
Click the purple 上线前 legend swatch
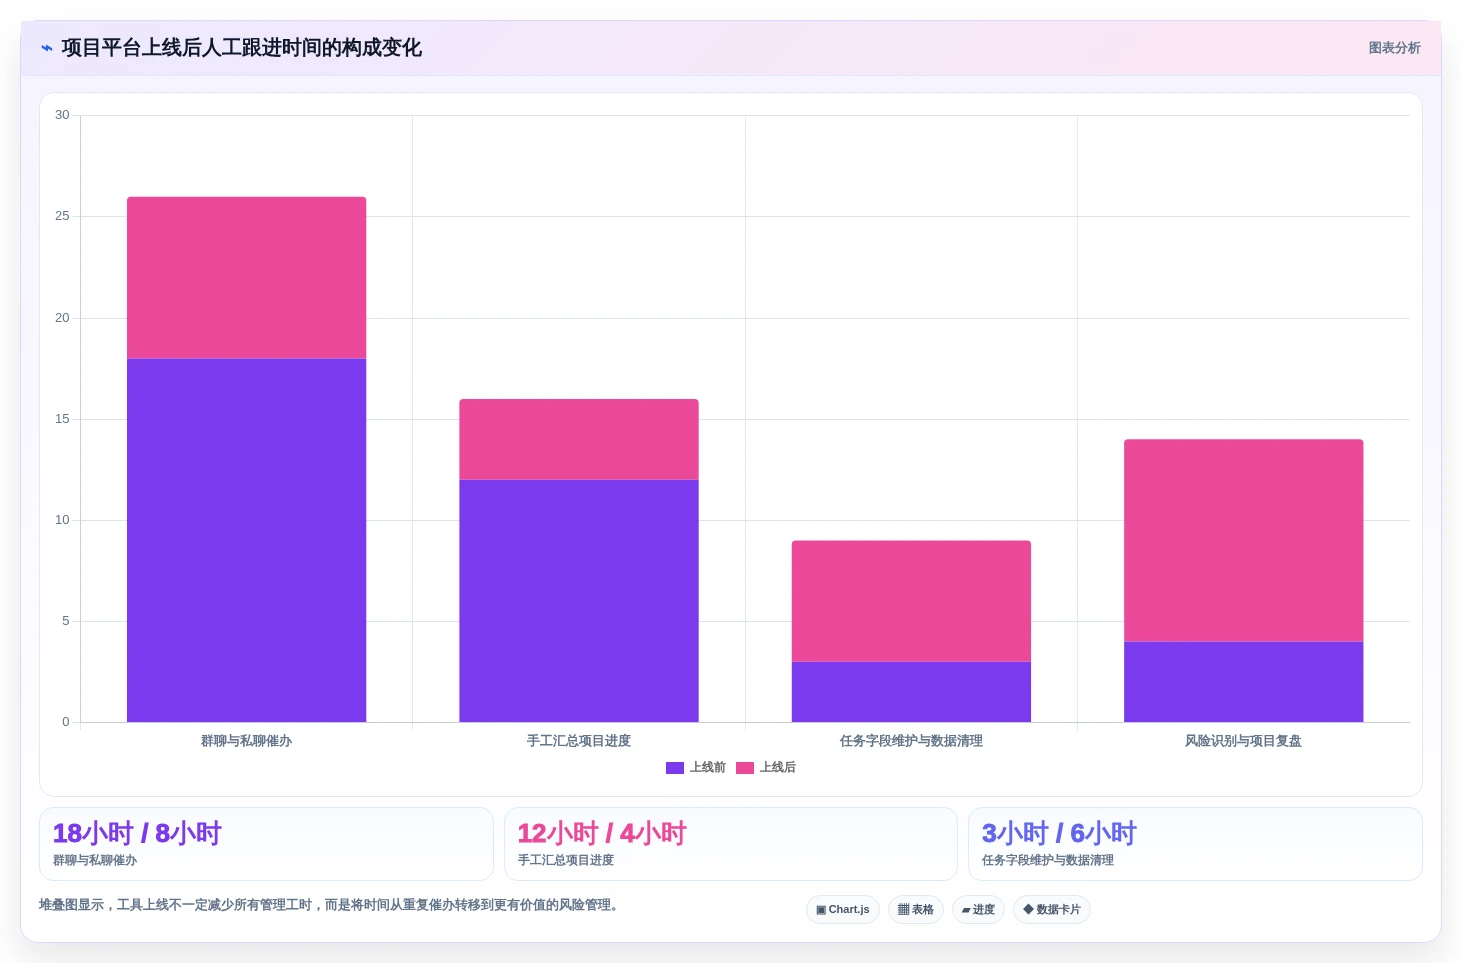coord(675,768)
